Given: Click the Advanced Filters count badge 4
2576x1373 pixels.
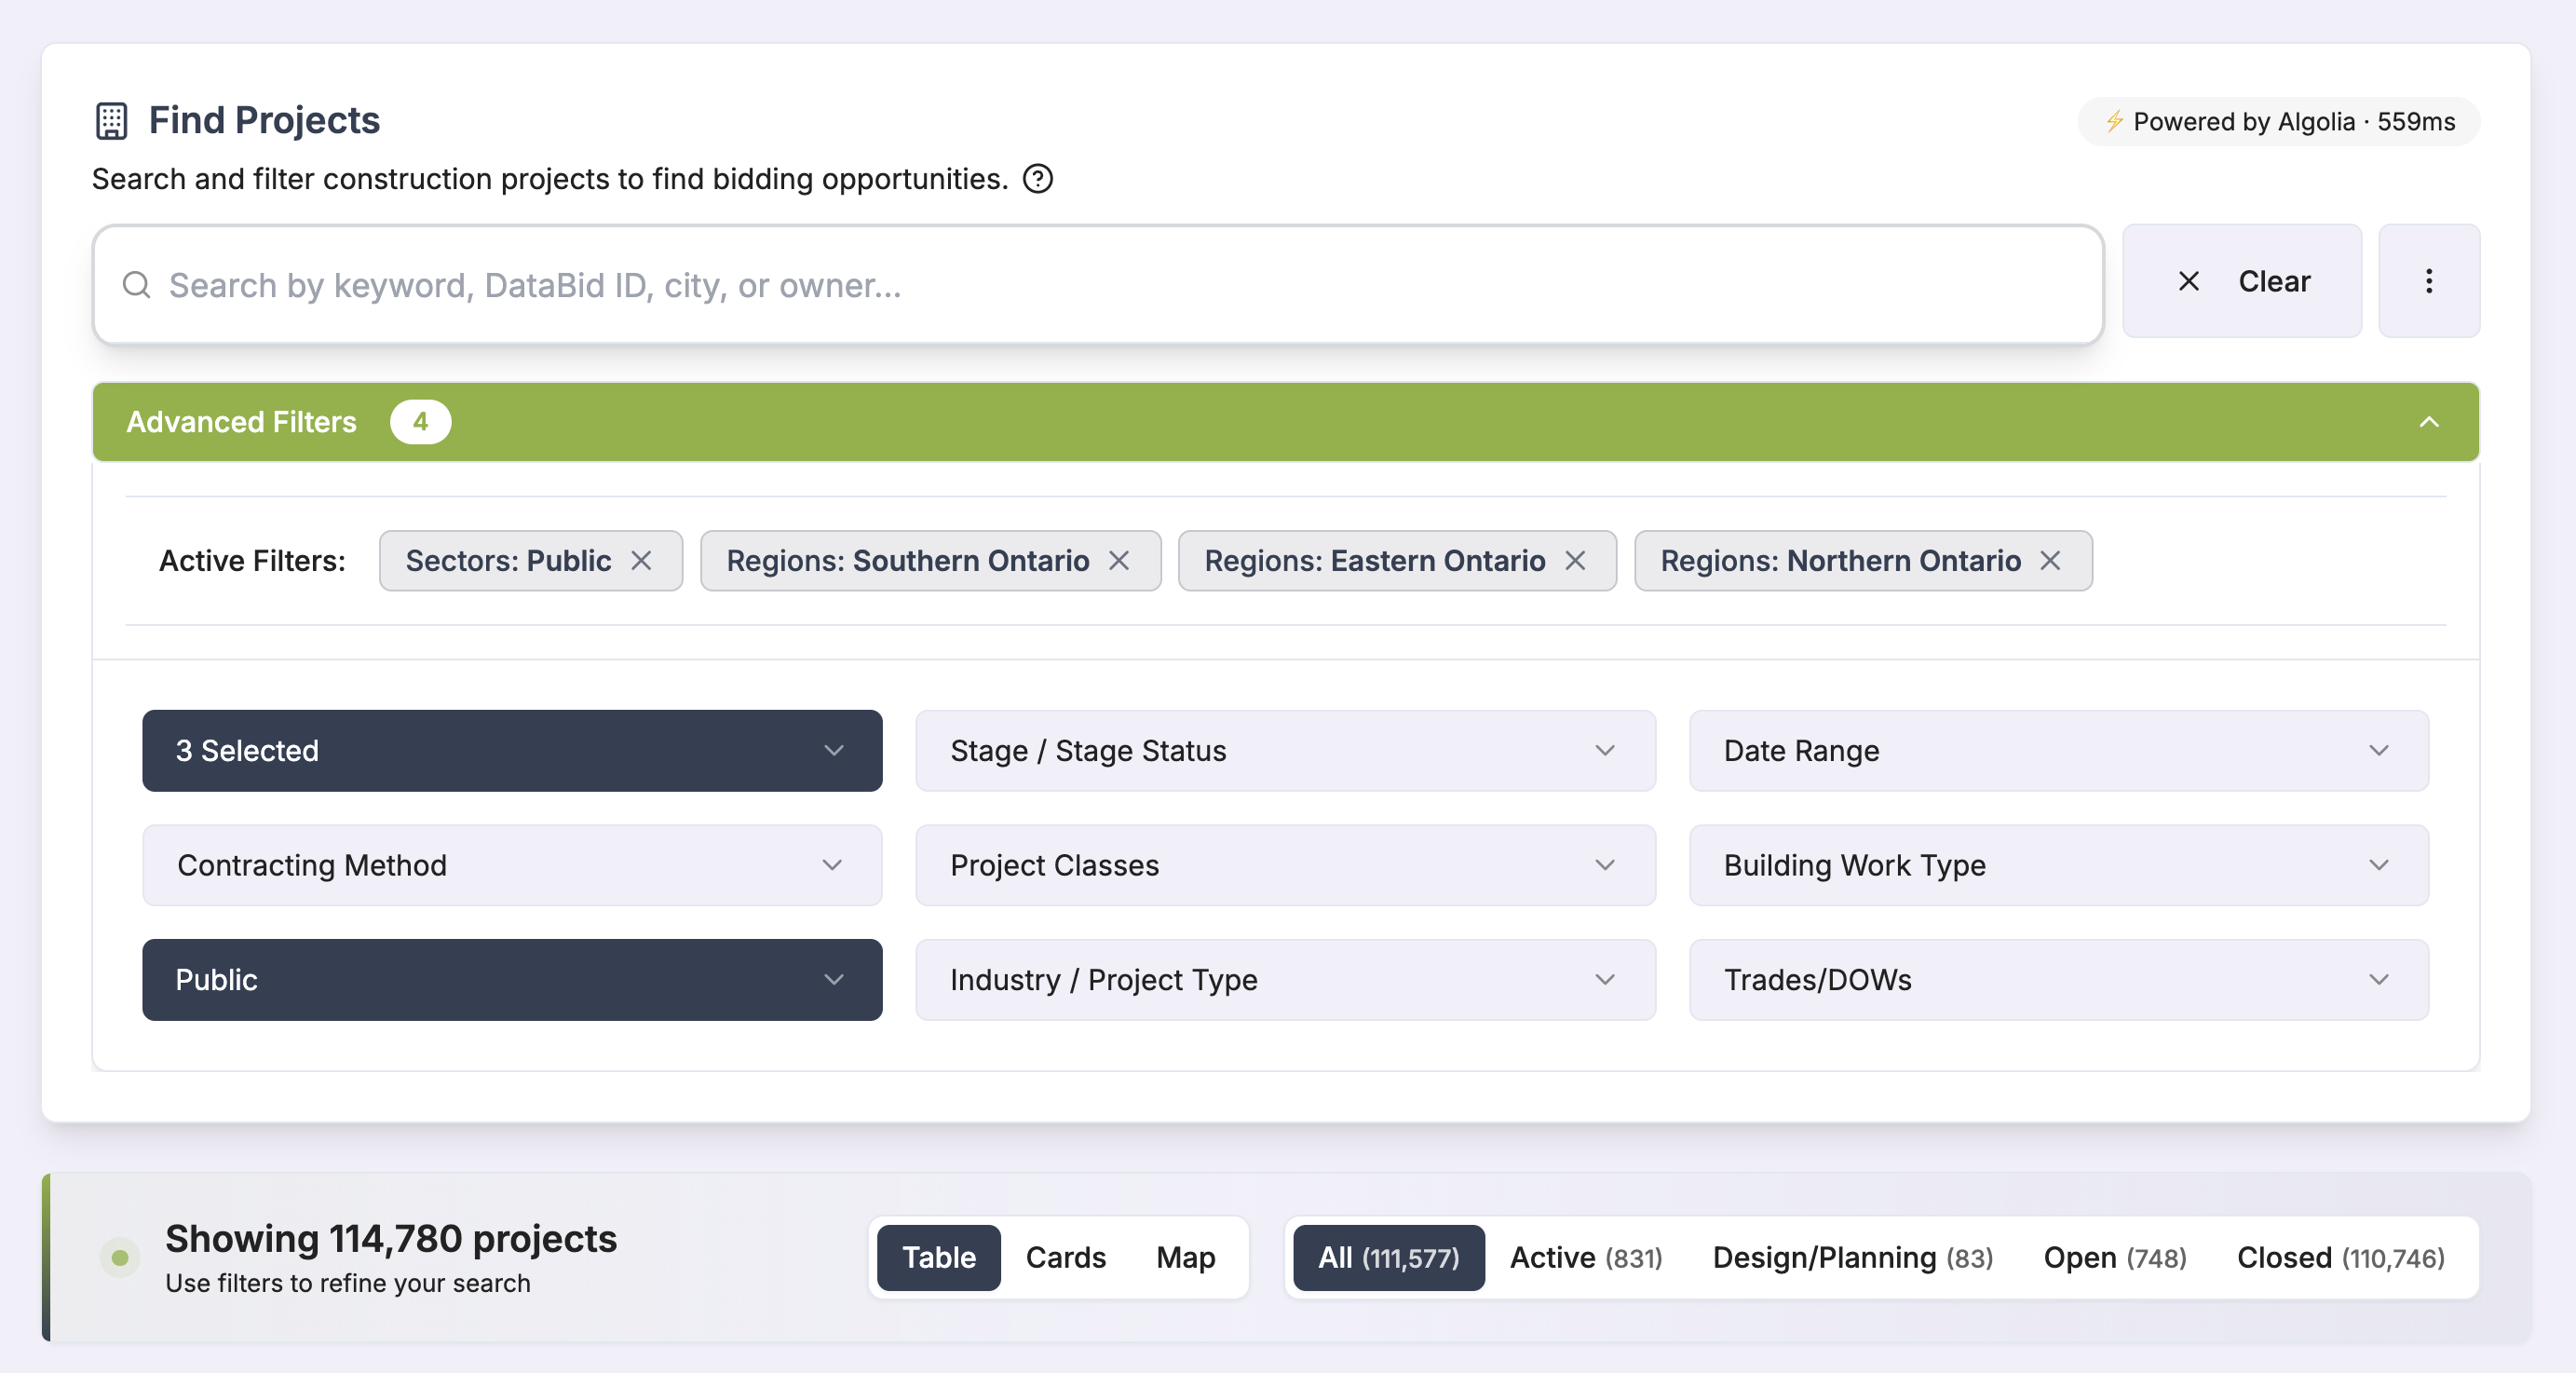Looking at the screenshot, I should [x=420, y=422].
